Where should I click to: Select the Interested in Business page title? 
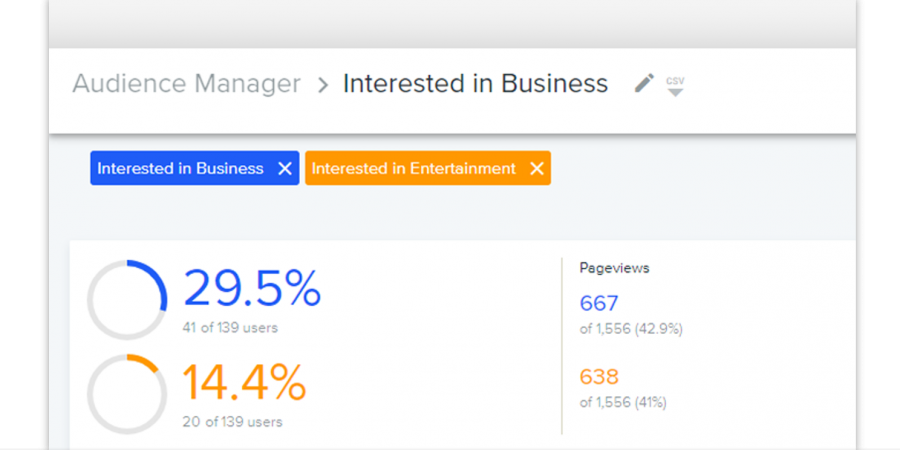(475, 84)
